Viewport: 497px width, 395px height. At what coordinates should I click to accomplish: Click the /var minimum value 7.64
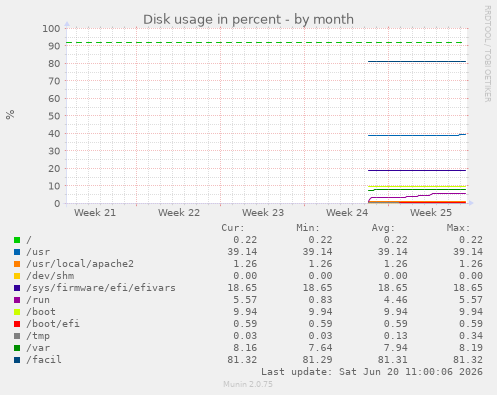(x=320, y=348)
